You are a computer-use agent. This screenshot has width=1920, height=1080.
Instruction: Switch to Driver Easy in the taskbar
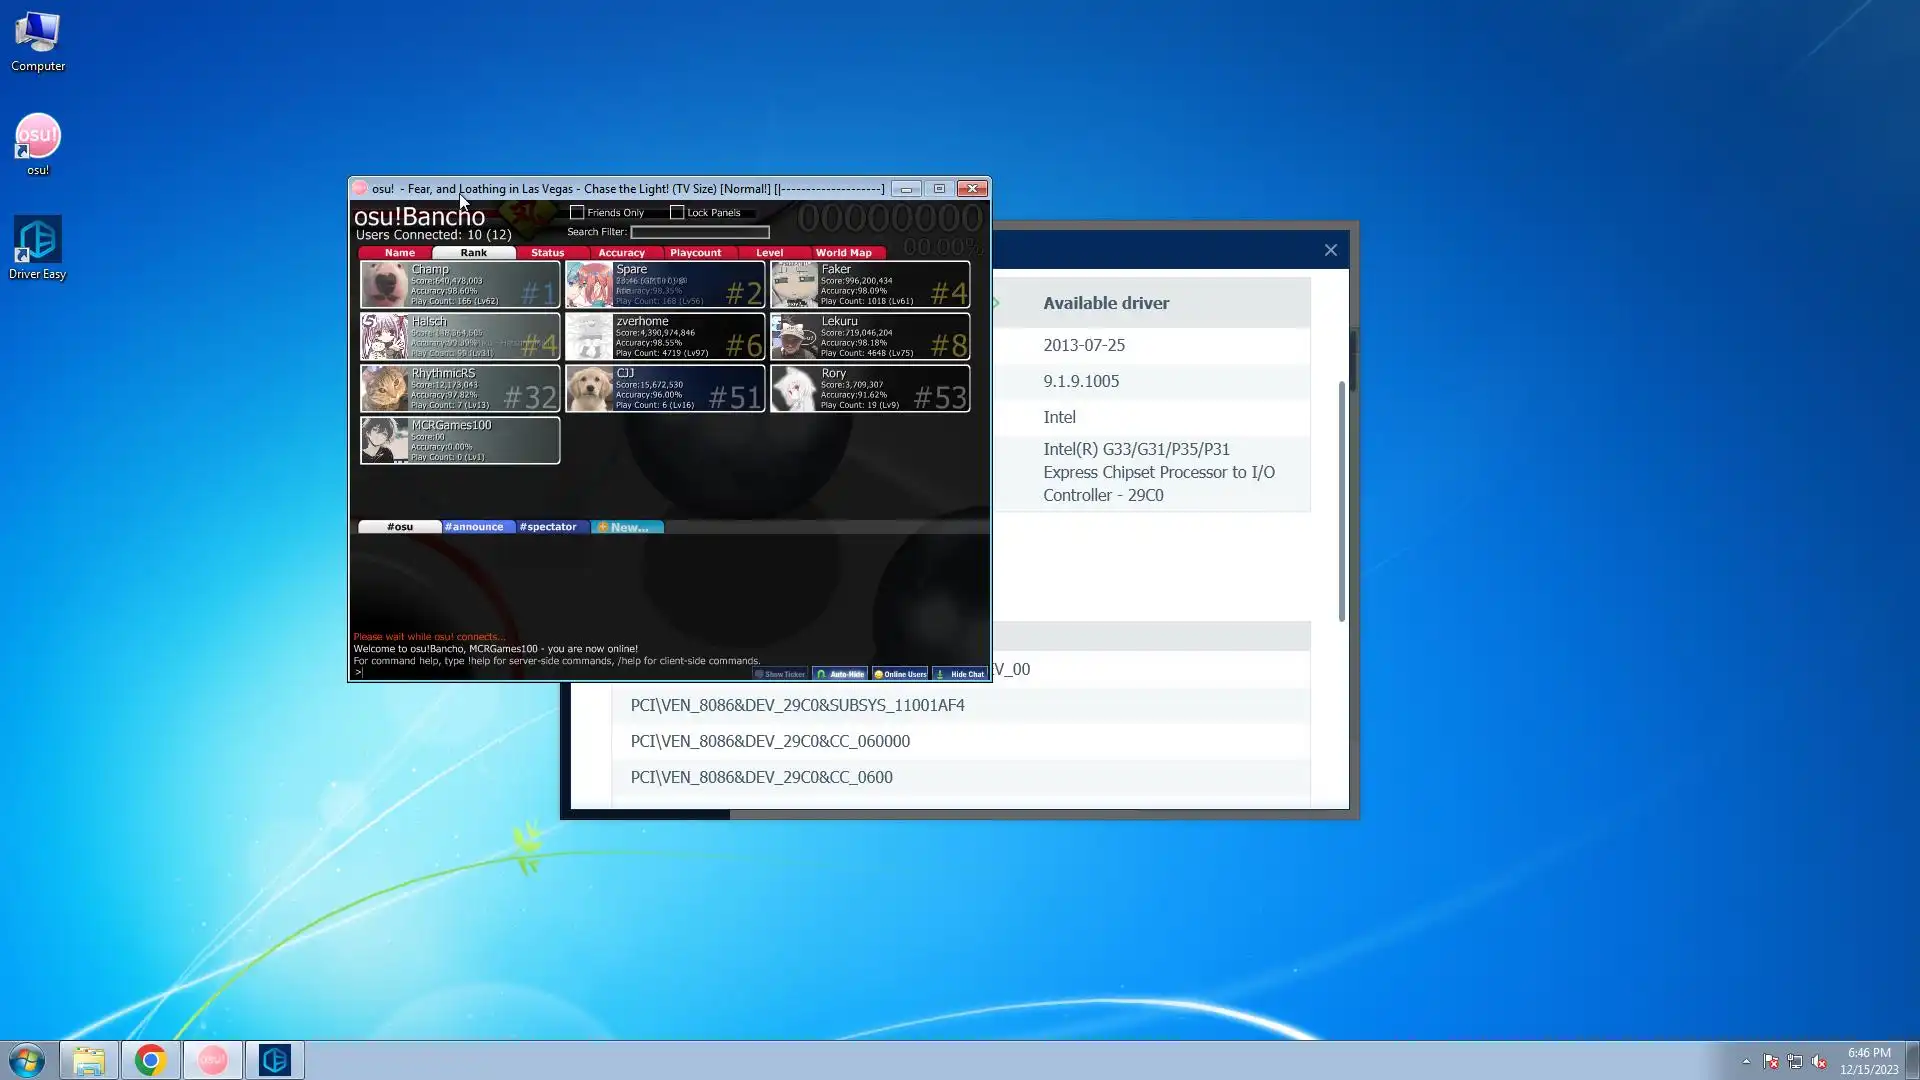[x=274, y=1060]
